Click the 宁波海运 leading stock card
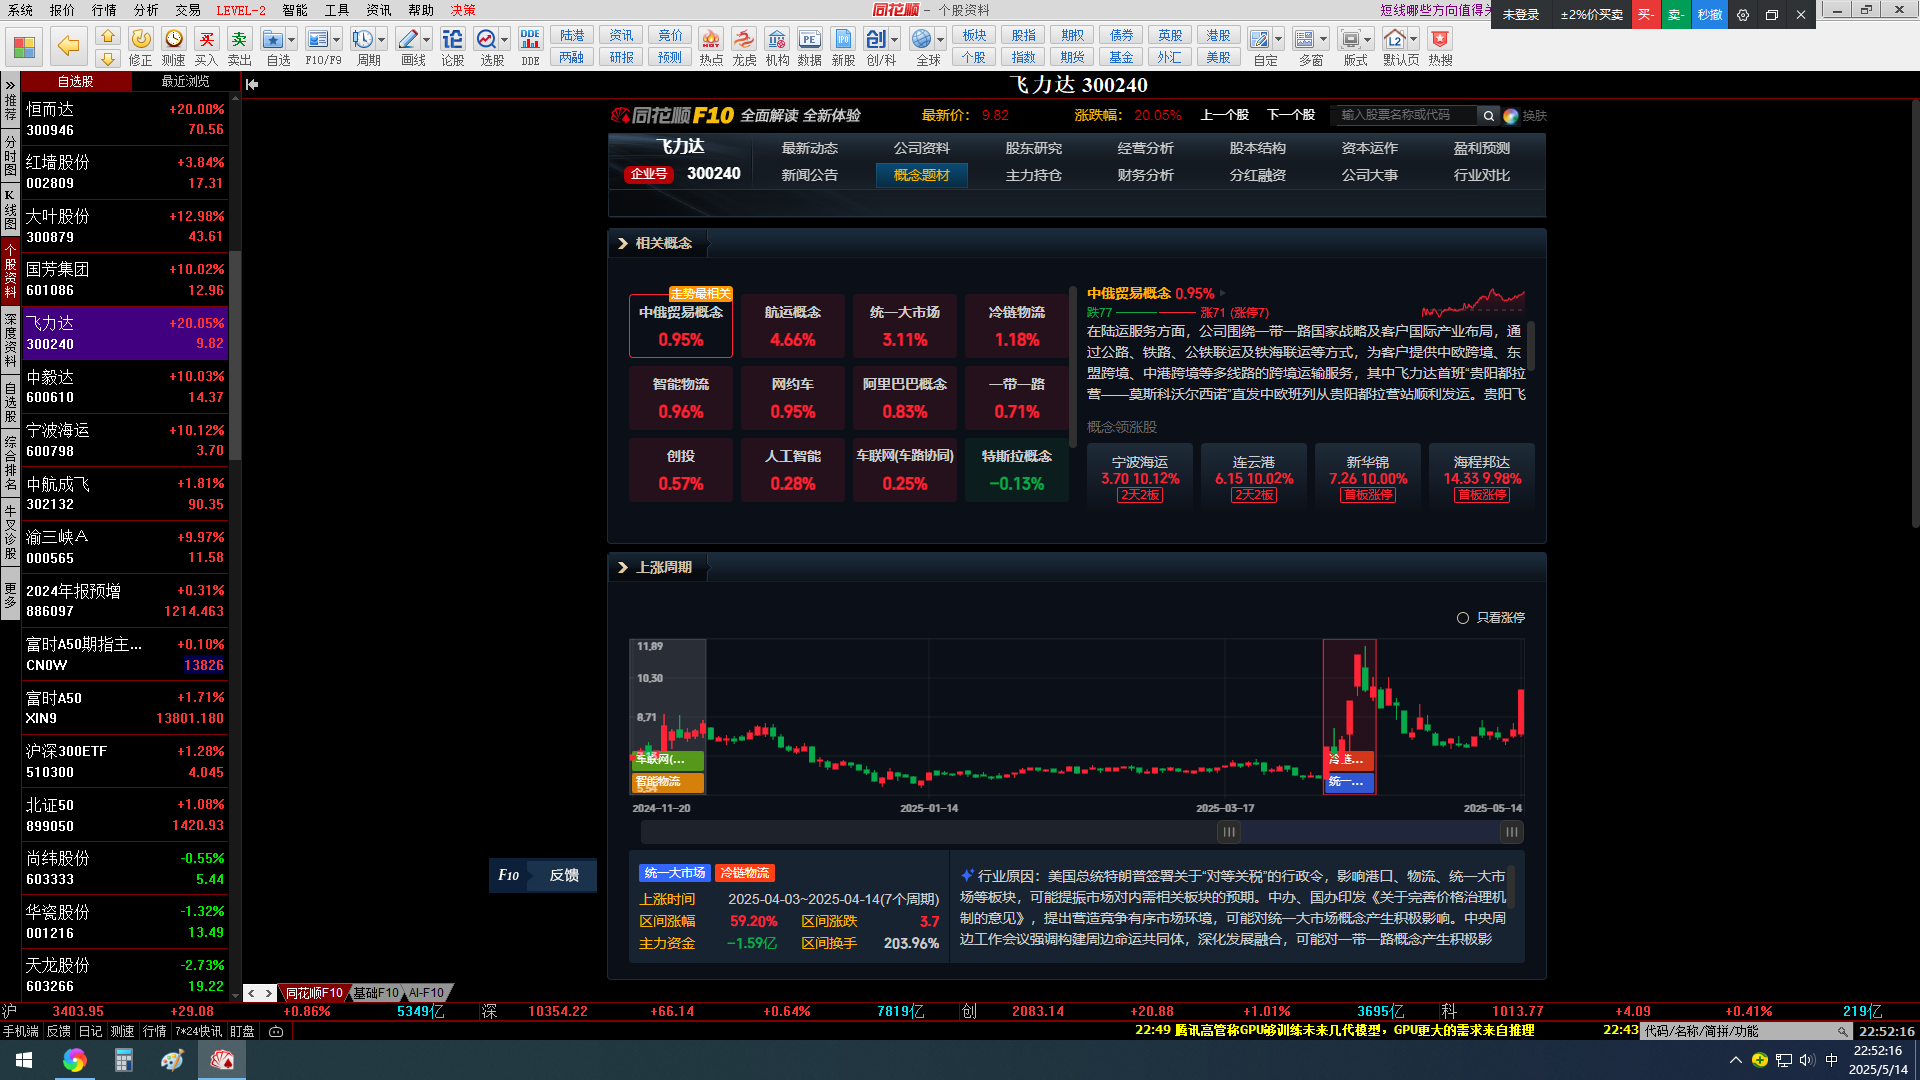Viewport: 1920px width, 1080px height. [1140, 477]
